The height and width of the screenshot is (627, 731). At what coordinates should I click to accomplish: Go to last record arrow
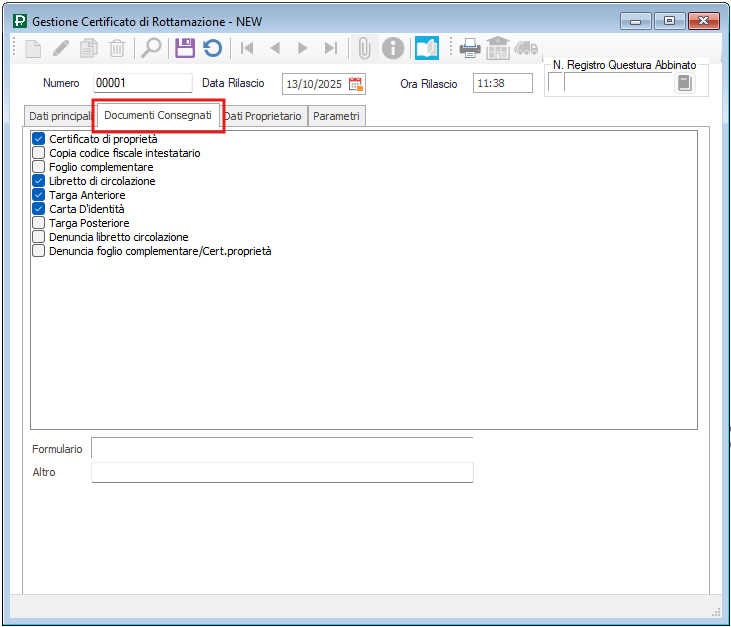tap(331, 48)
